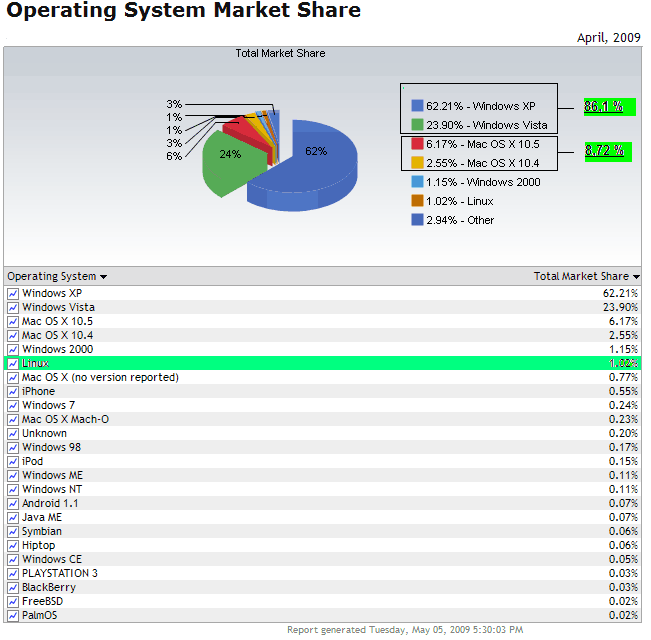This screenshot has height=640, width=651.
Task: Click the iPhone row trend icon
Action: 13,392
